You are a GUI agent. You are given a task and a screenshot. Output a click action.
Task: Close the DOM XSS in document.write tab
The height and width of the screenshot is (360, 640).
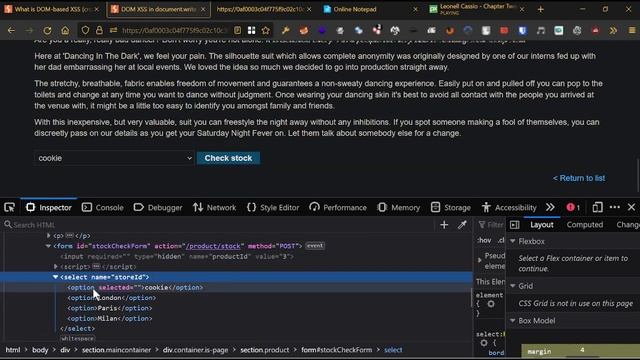click(x=203, y=9)
